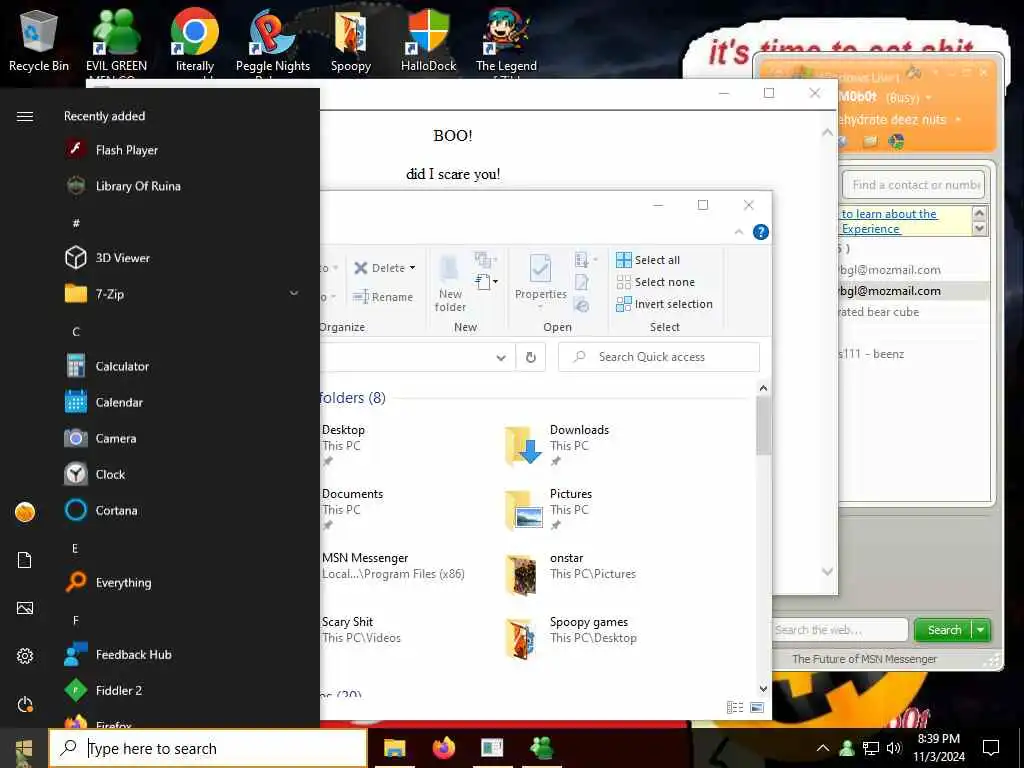
Task: Click Delete in Explorer ribbon
Action: (x=384, y=268)
